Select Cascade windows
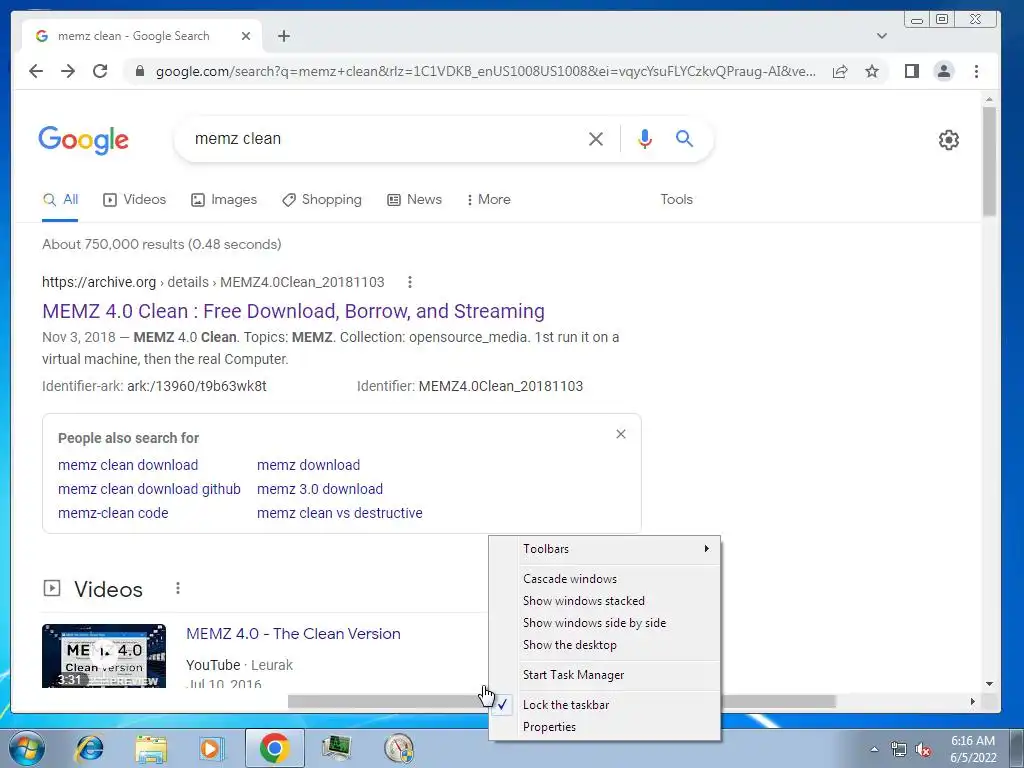 605,579
